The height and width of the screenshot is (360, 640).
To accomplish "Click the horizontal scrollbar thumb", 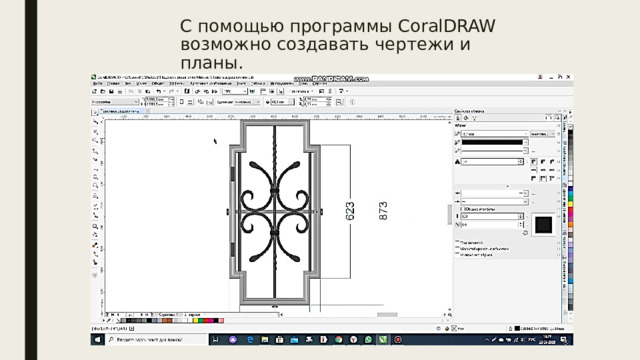I will [x=387, y=315].
